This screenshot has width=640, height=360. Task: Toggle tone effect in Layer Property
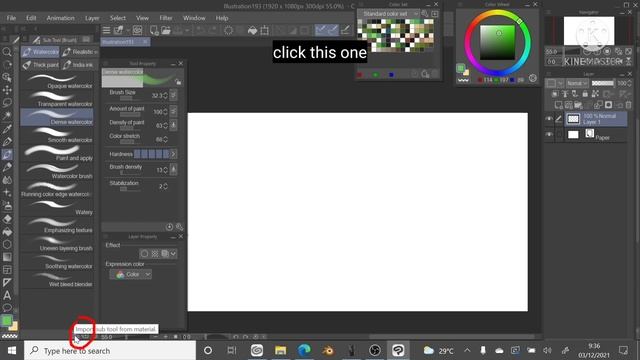(155, 253)
